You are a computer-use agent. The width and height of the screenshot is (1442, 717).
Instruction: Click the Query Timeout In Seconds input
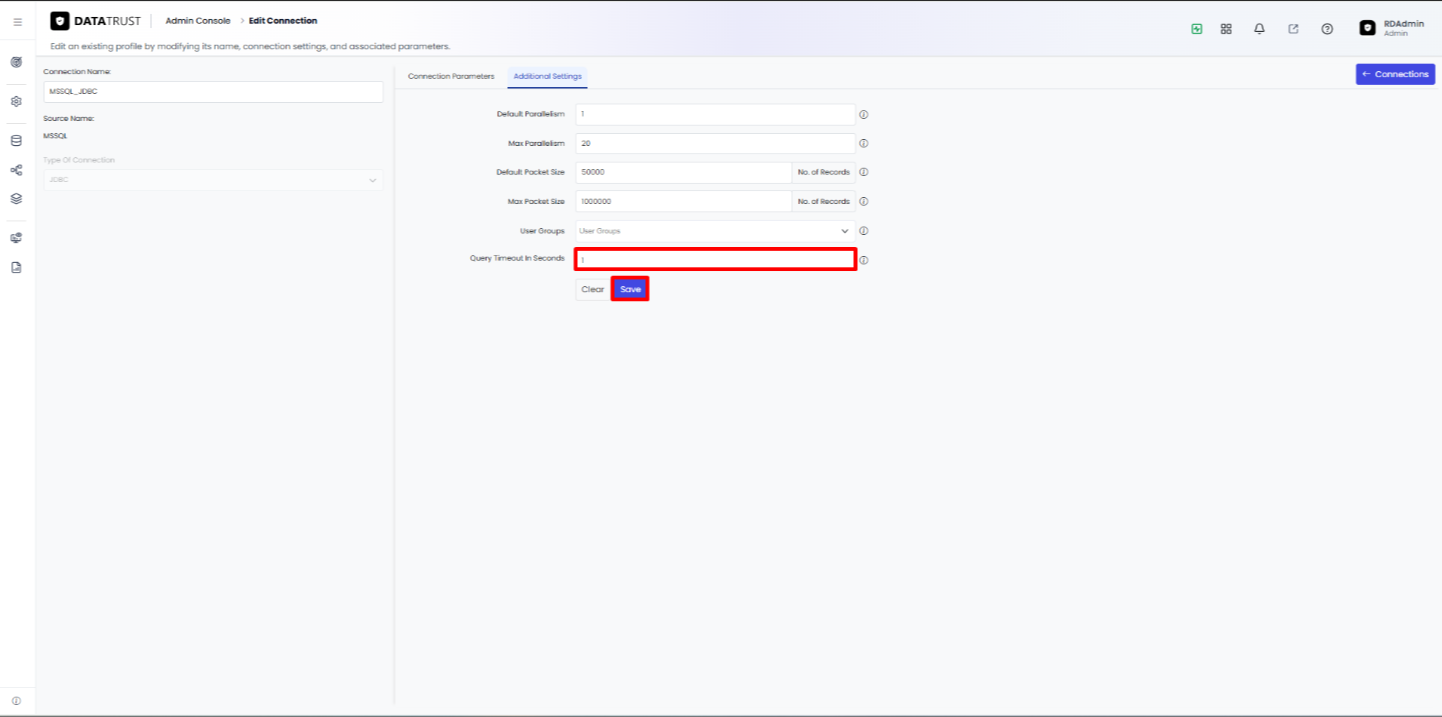tap(715, 260)
